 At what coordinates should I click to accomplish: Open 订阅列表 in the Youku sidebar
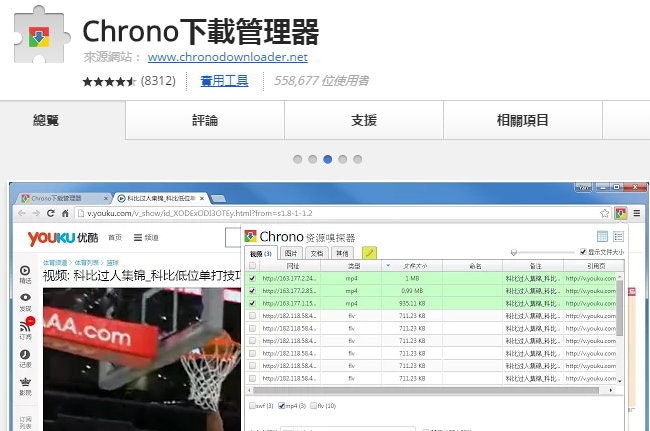[25, 422]
